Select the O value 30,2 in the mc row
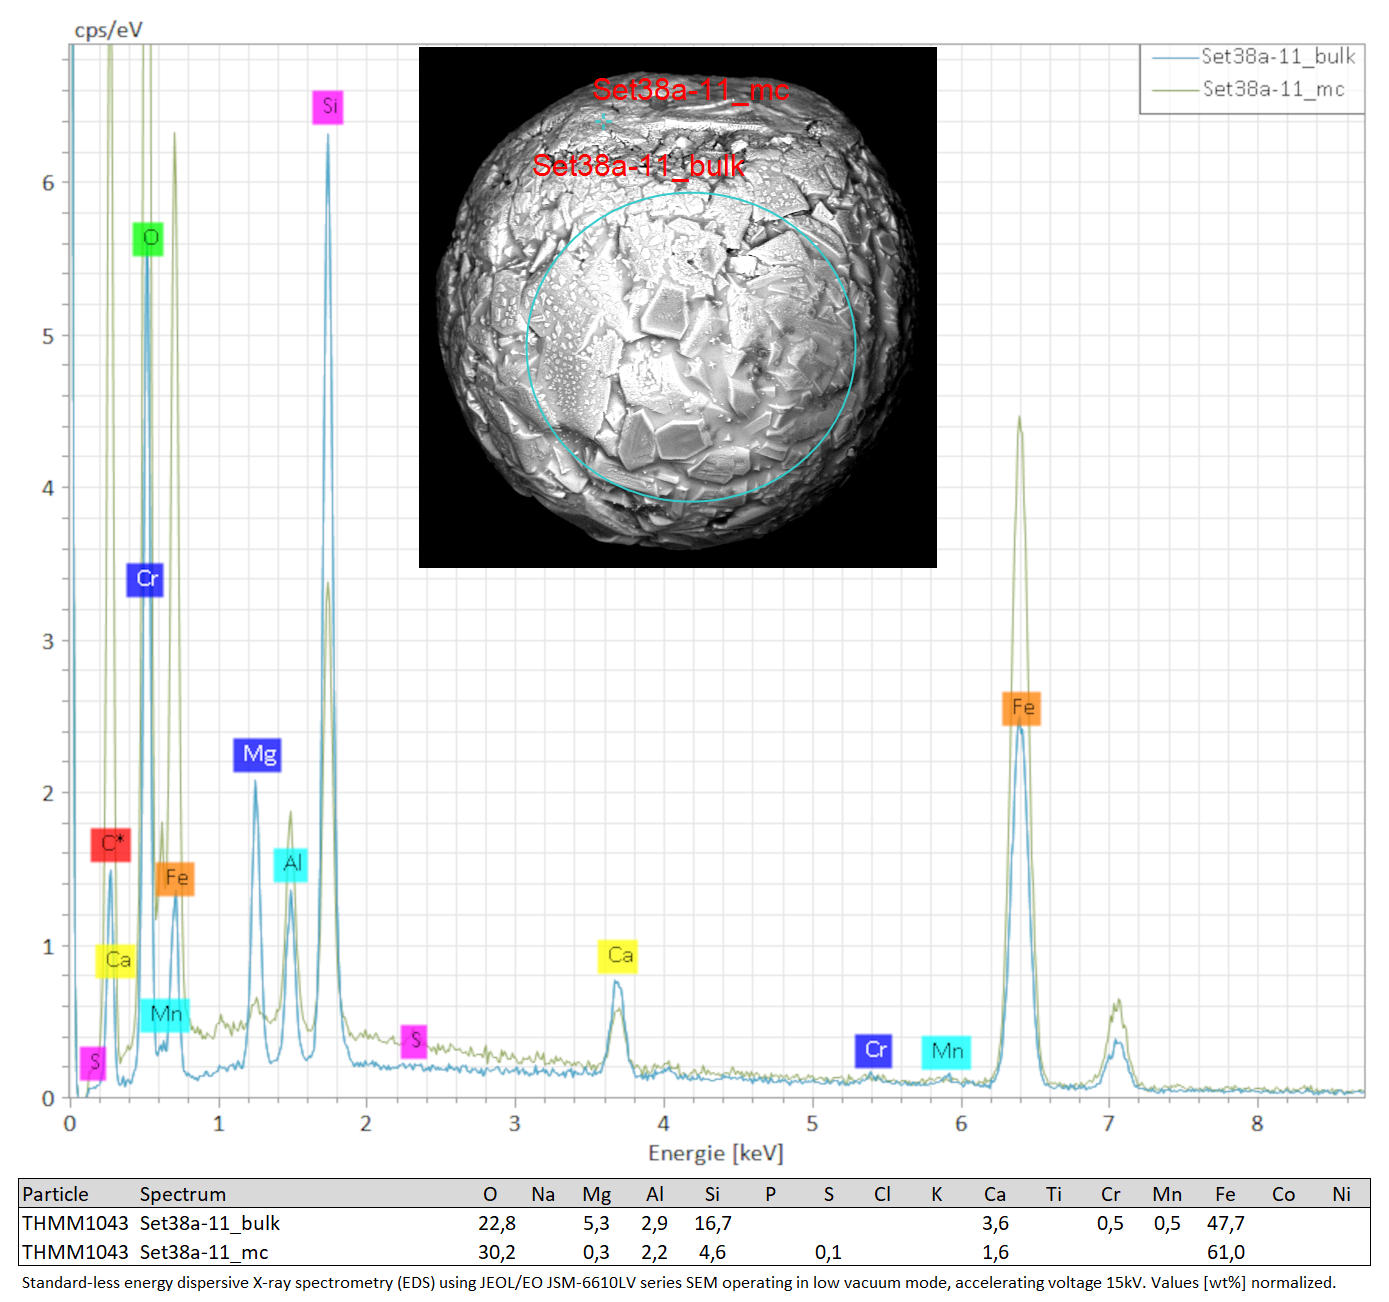Viewport: 1389px width, 1302px height. [x=497, y=1252]
